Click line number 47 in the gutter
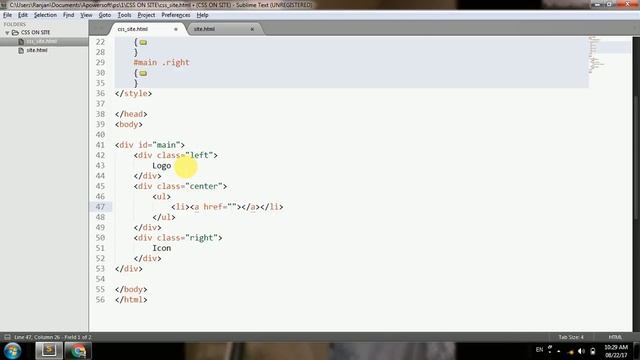 pos(100,207)
